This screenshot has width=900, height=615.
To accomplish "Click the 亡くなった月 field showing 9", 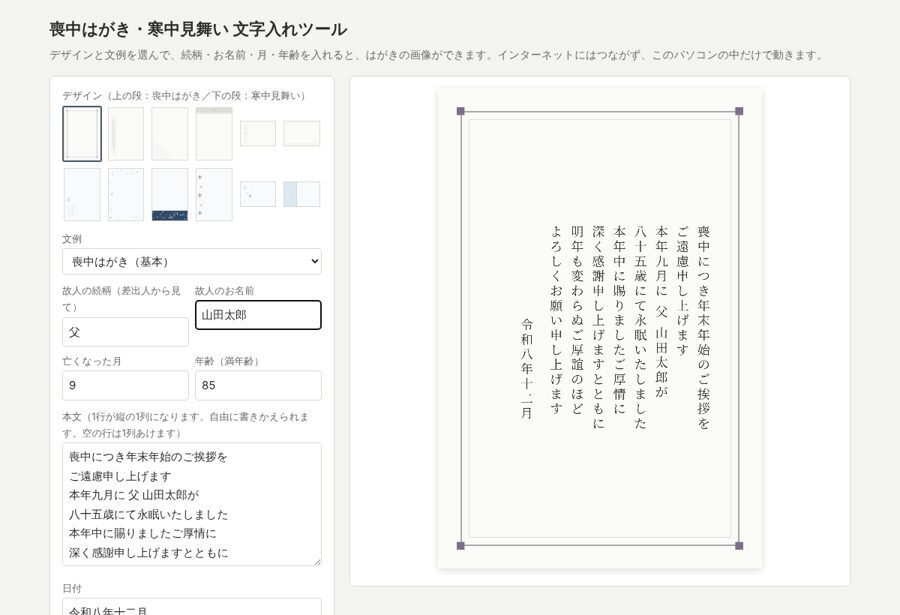I will click(125, 385).
